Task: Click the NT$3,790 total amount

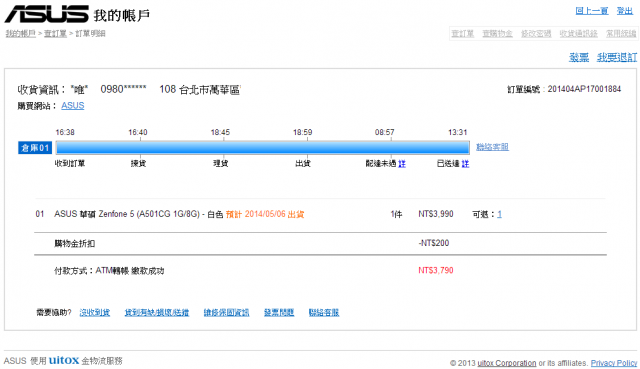Action: coord(436,270)
